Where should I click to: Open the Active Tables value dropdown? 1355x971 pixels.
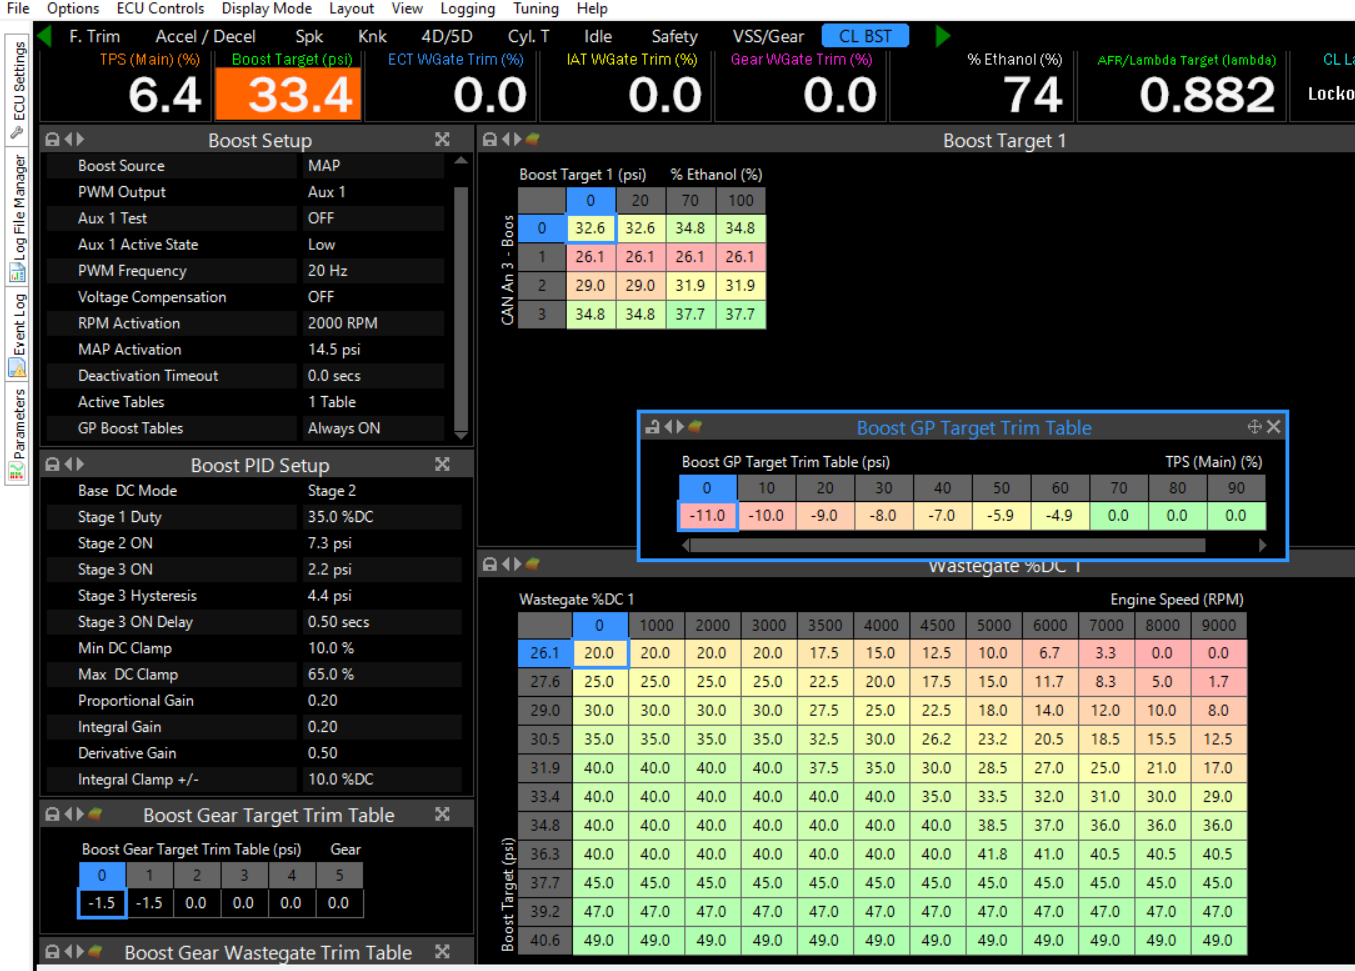374,402
